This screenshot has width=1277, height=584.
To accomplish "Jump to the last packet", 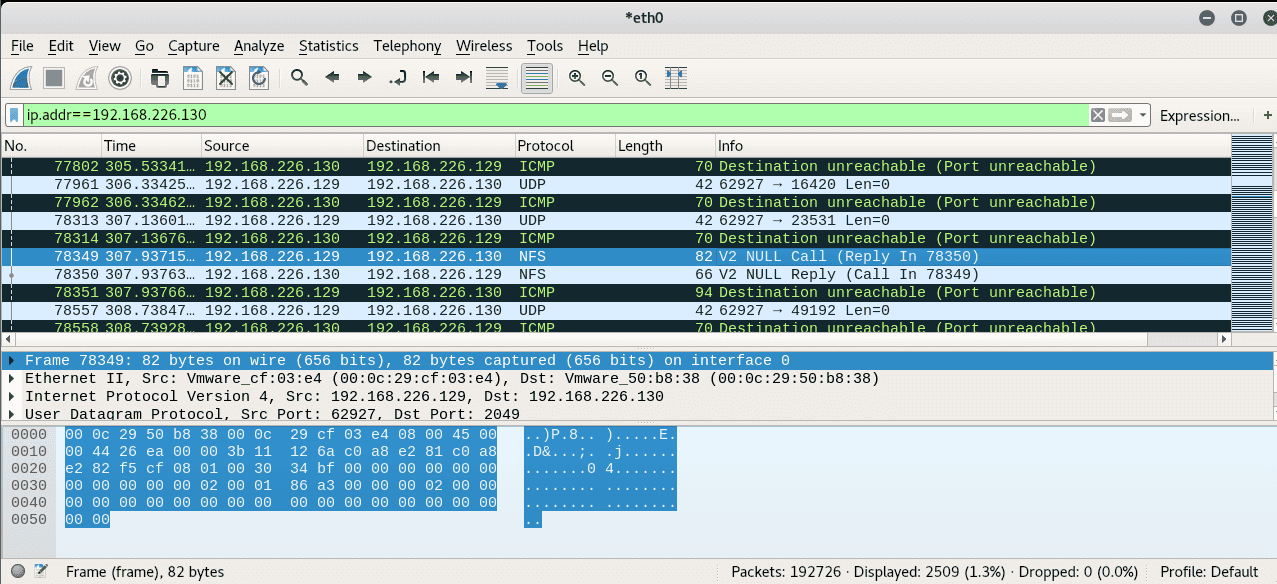I will (x=463, y=78).
